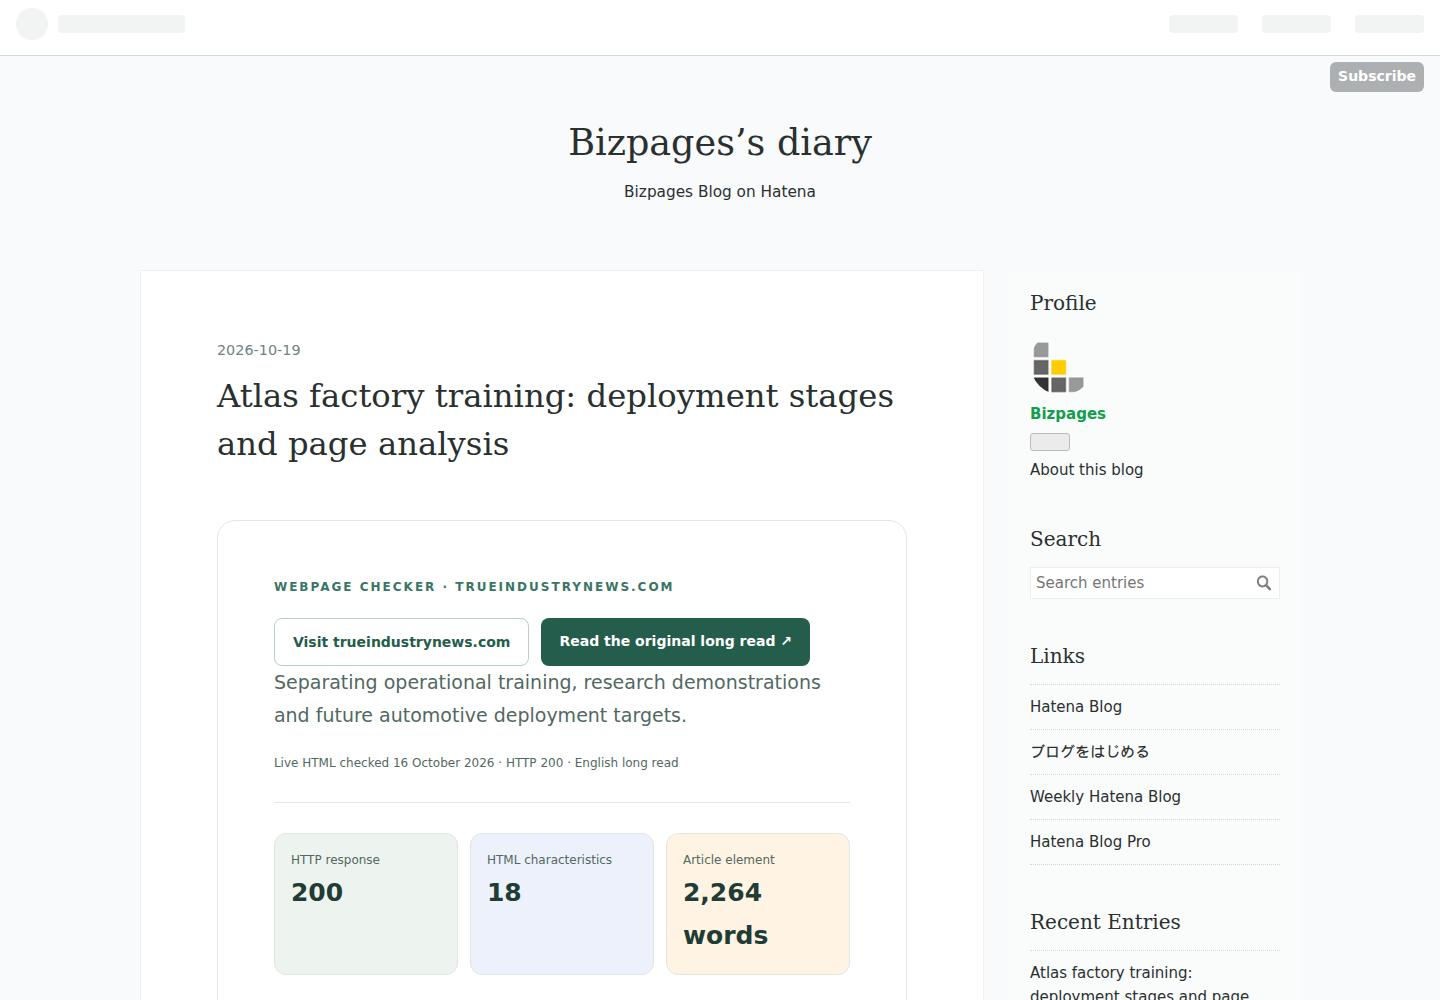Click the small button under Bizpages name
The width and height of the screenshot is (1440, 1000).
[1050, 442]
